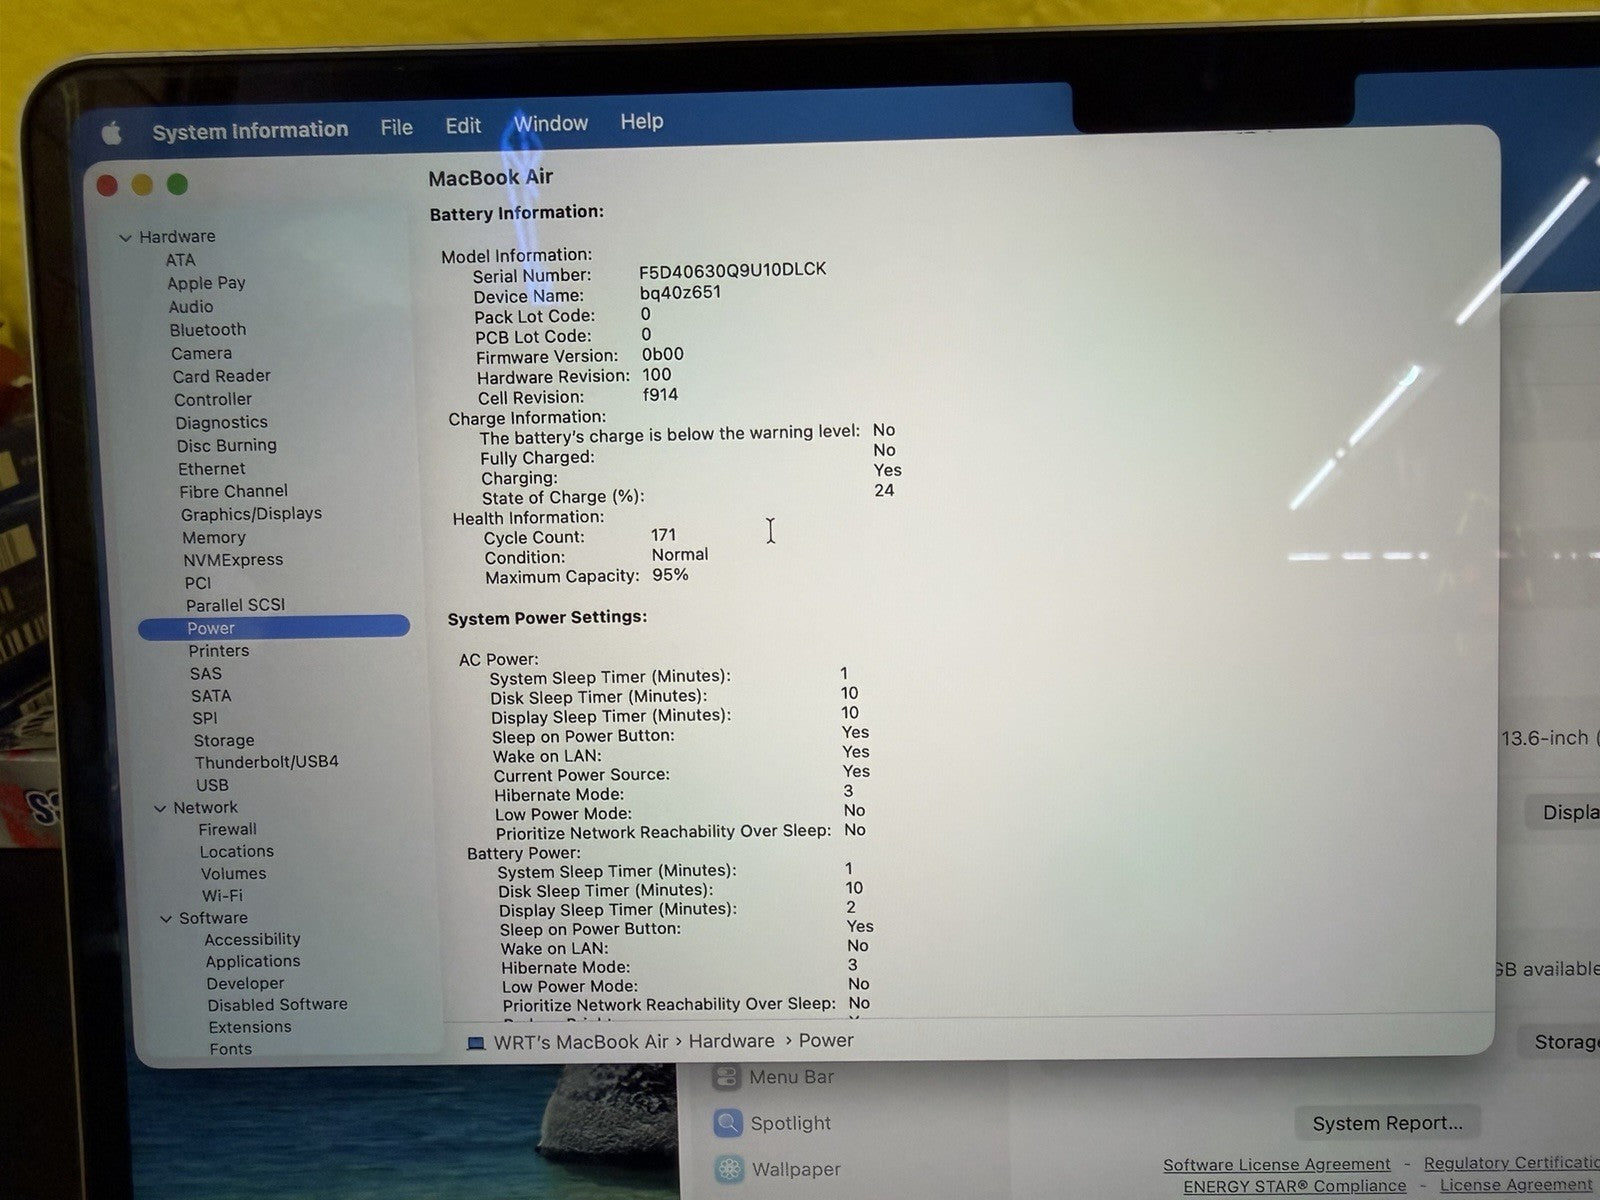Click the battery serial number F5D40630Q9U10DLCK

click(733, 270)
